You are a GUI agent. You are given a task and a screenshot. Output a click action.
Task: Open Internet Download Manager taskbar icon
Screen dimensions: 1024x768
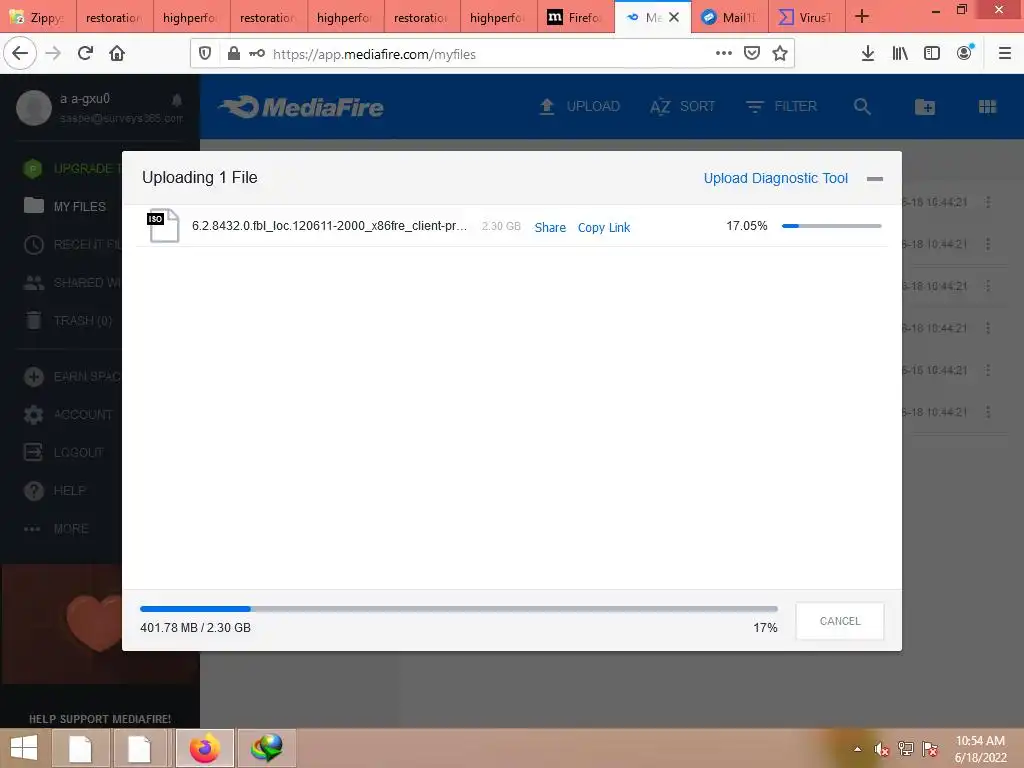pyautogui.click(x=266, y=748)
